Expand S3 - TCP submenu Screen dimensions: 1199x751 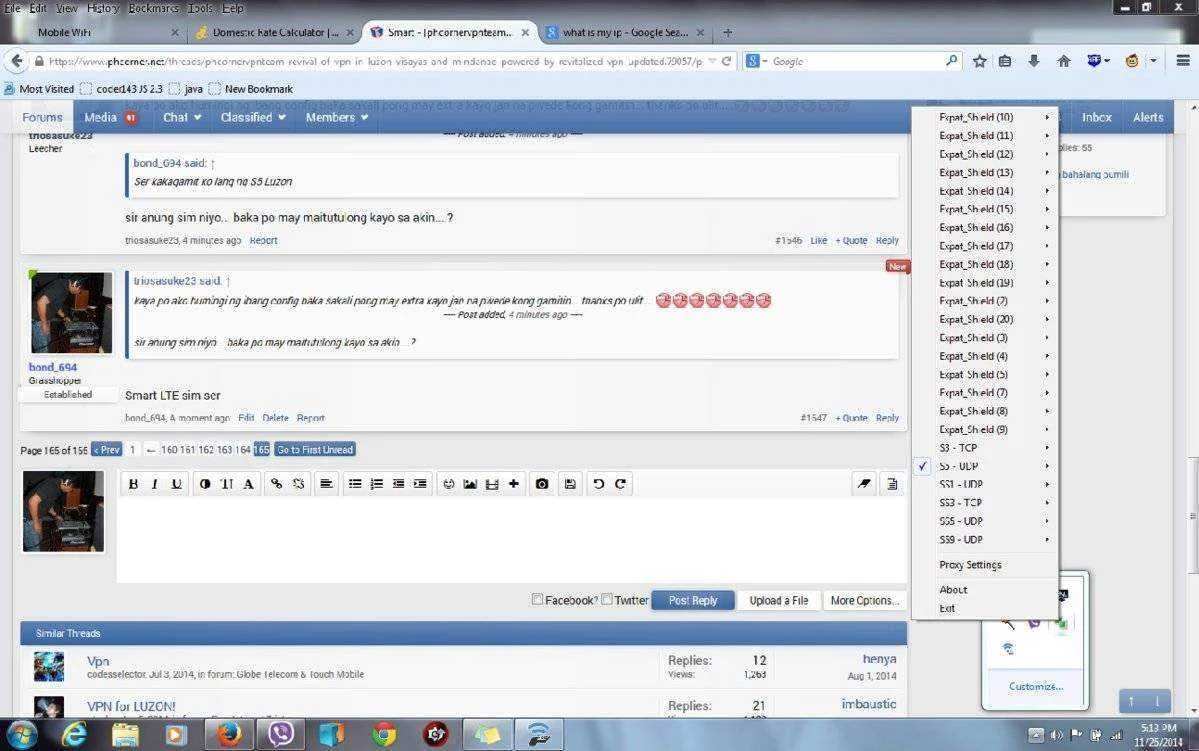point(985,447)
